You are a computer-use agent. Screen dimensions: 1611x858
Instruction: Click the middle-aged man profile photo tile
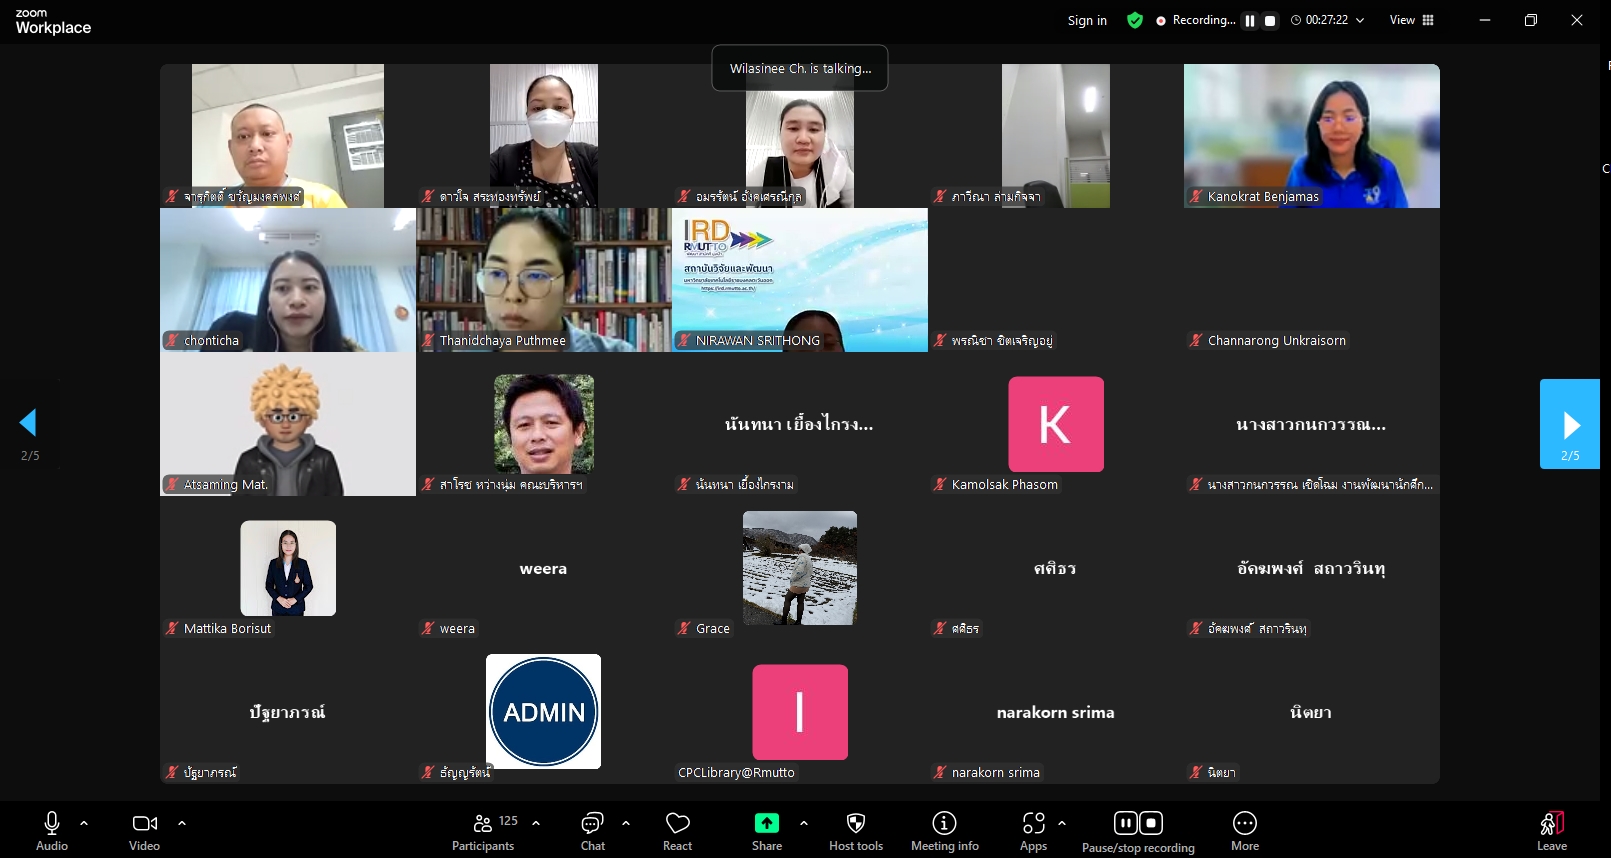(544, 424)
